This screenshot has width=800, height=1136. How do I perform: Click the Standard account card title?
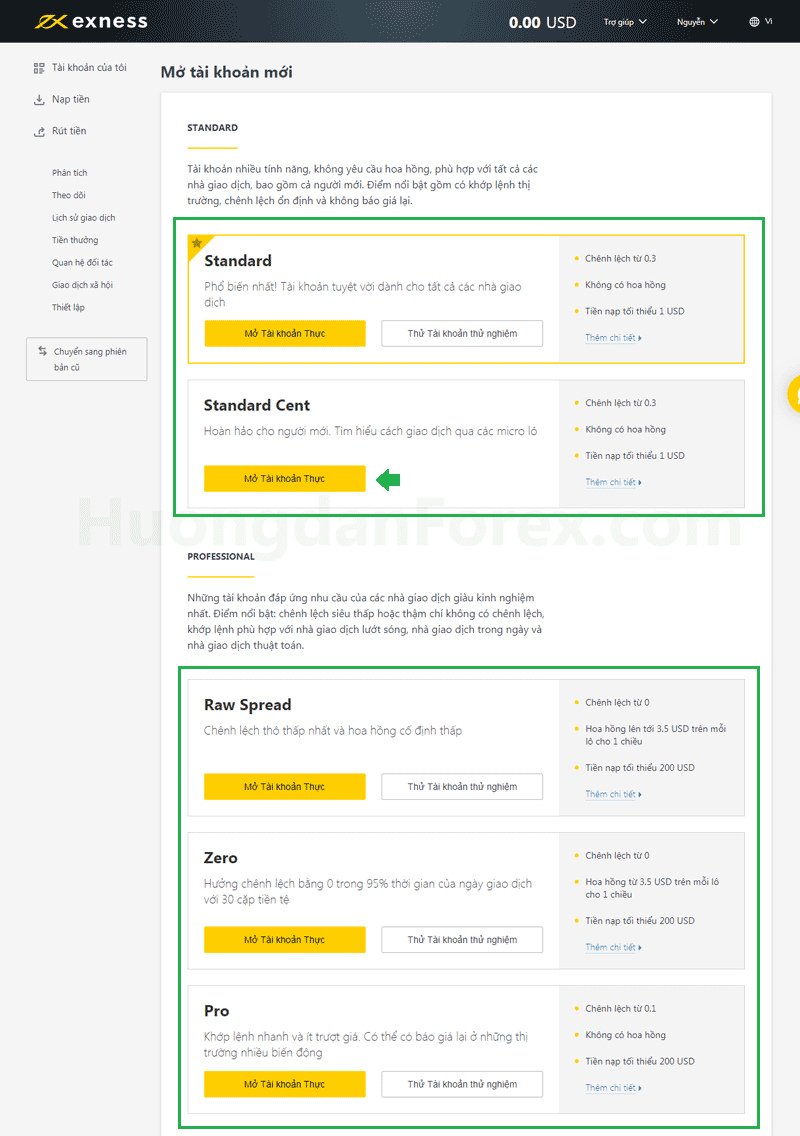tap(238, 261)
